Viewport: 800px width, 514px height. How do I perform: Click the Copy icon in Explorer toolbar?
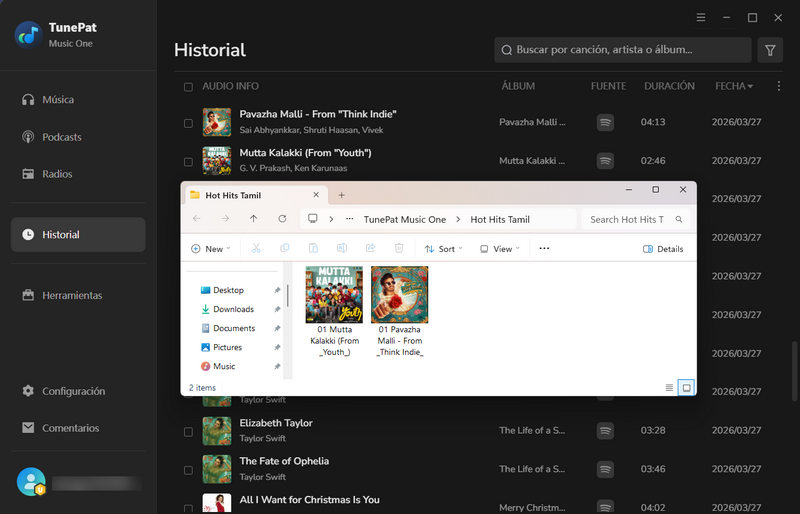coord(285,249)
